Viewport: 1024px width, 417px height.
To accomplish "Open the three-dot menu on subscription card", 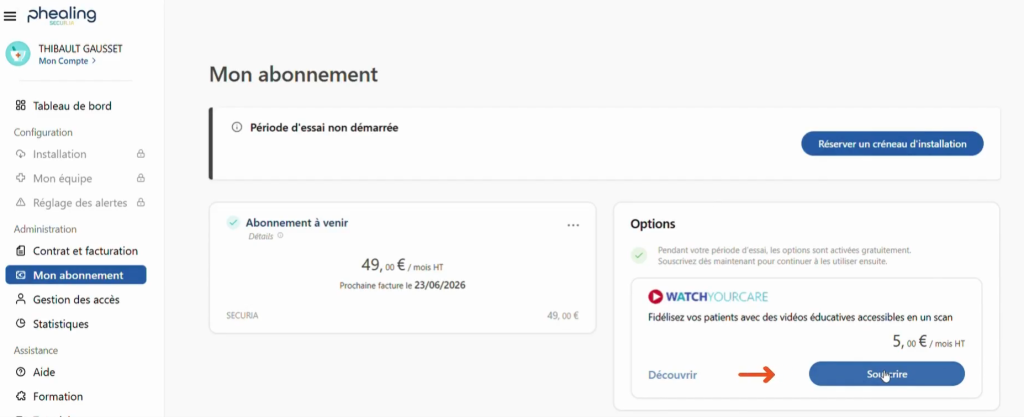I will [x=573, y=225].
